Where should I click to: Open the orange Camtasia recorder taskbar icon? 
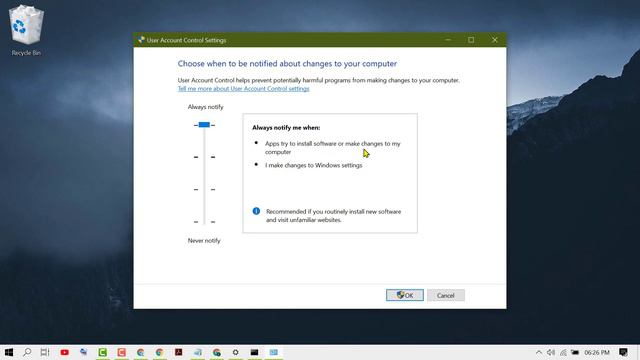(121, 352)
